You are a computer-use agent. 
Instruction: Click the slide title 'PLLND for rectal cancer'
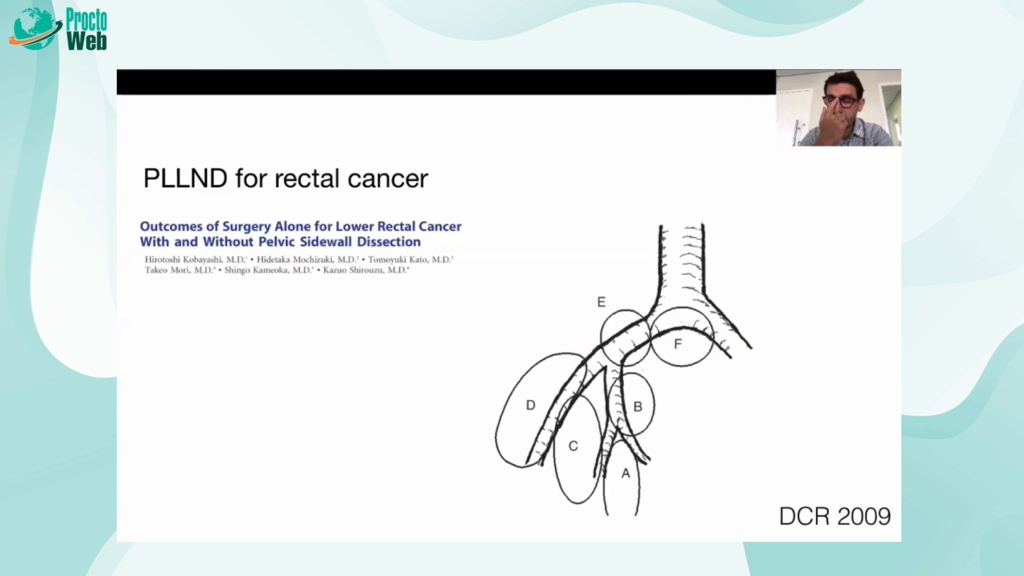(285, 179)
